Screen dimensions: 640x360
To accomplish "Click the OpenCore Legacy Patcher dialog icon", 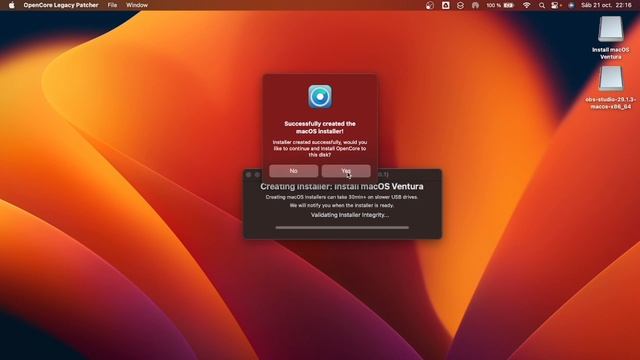I will click(320, 97).
